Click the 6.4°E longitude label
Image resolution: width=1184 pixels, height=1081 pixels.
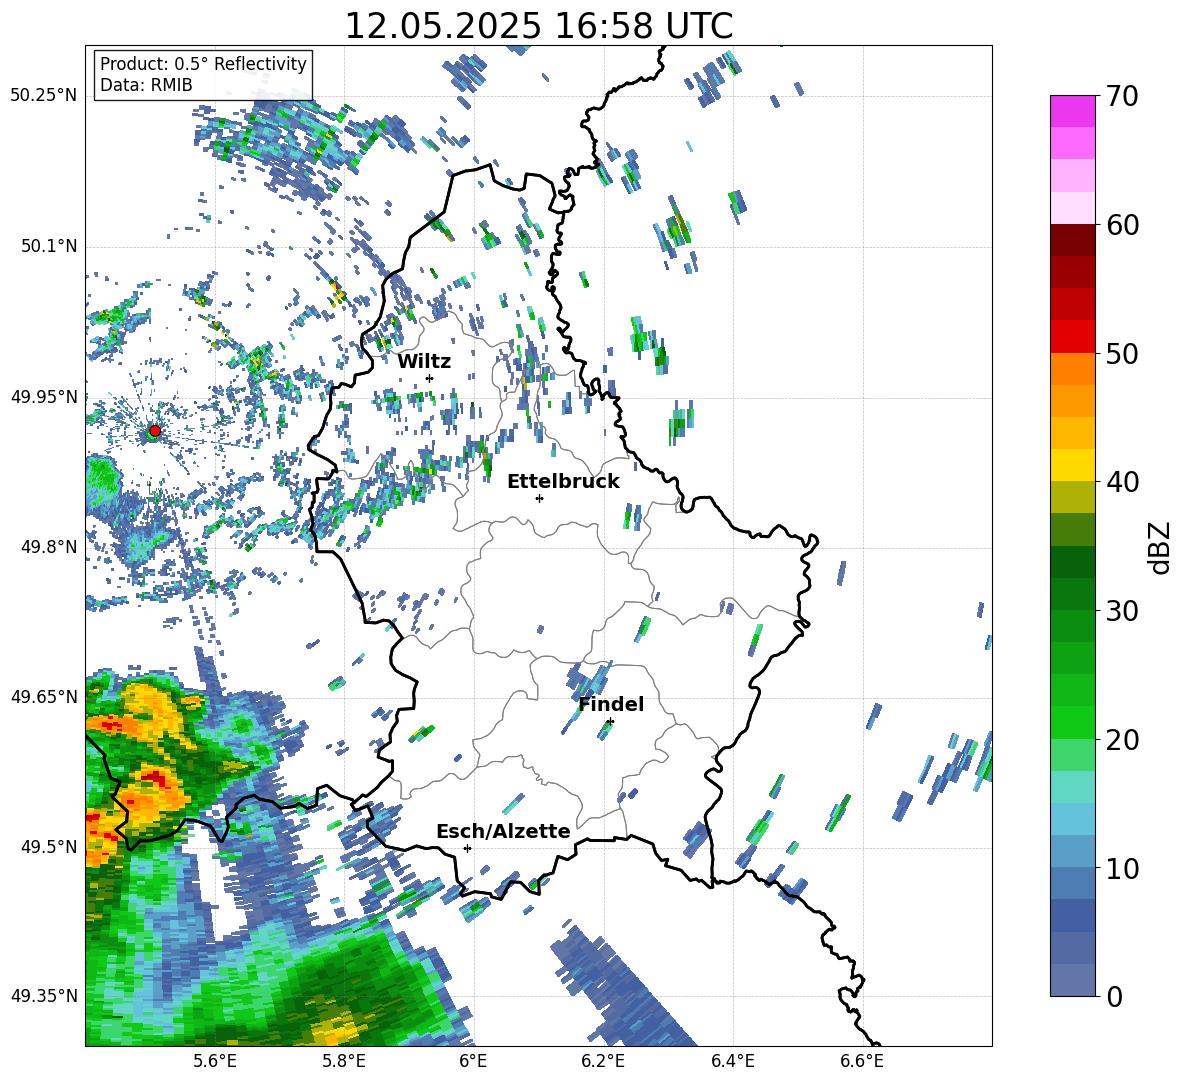[732, 1061]
